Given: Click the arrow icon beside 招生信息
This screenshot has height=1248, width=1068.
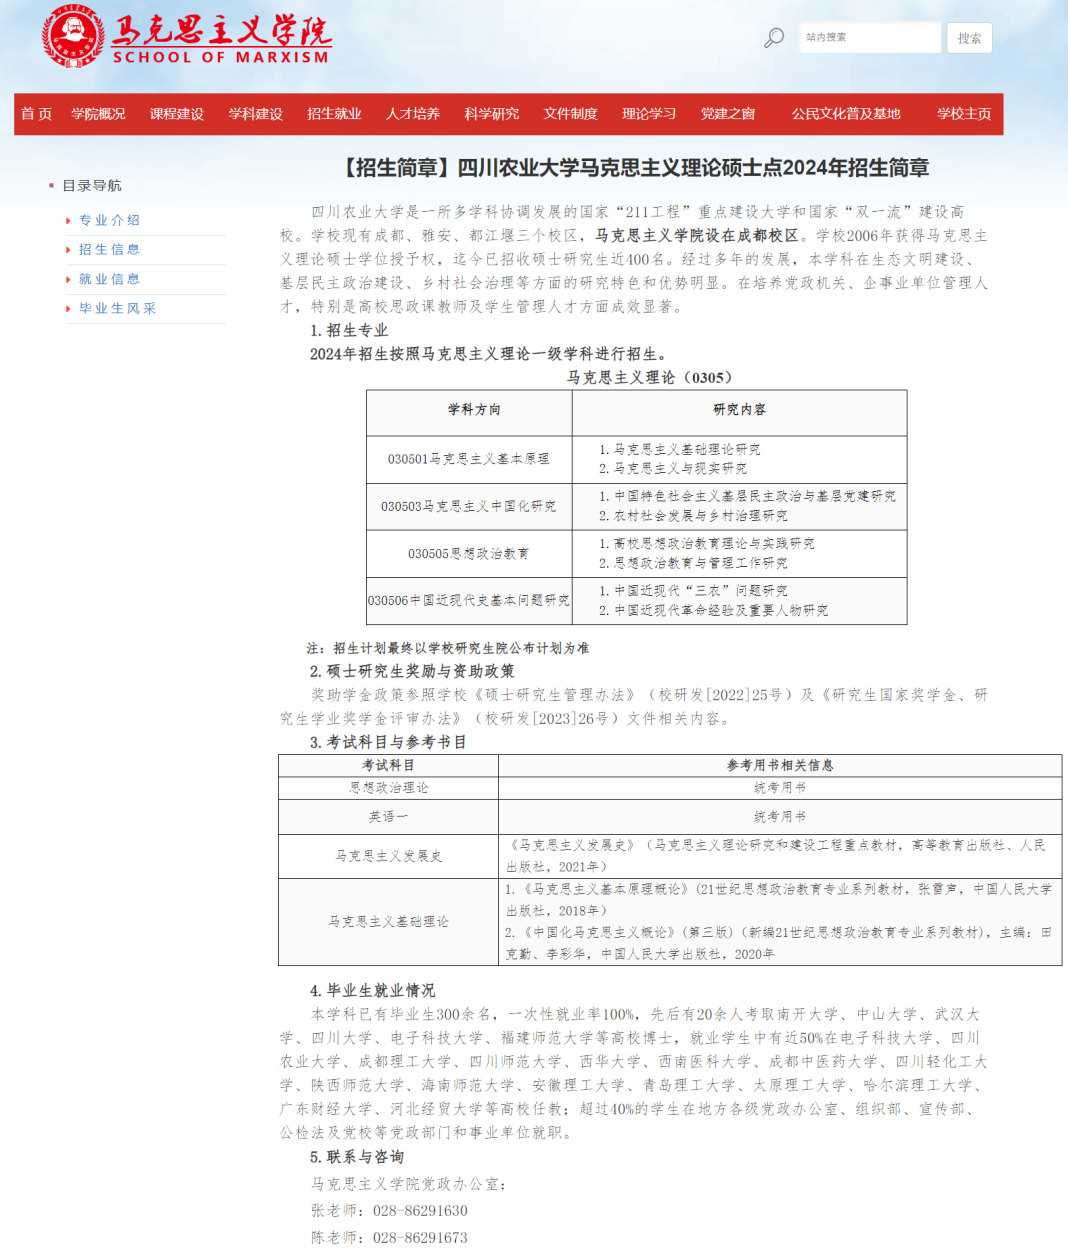Looking at the screenshot, I should point(68,249).
